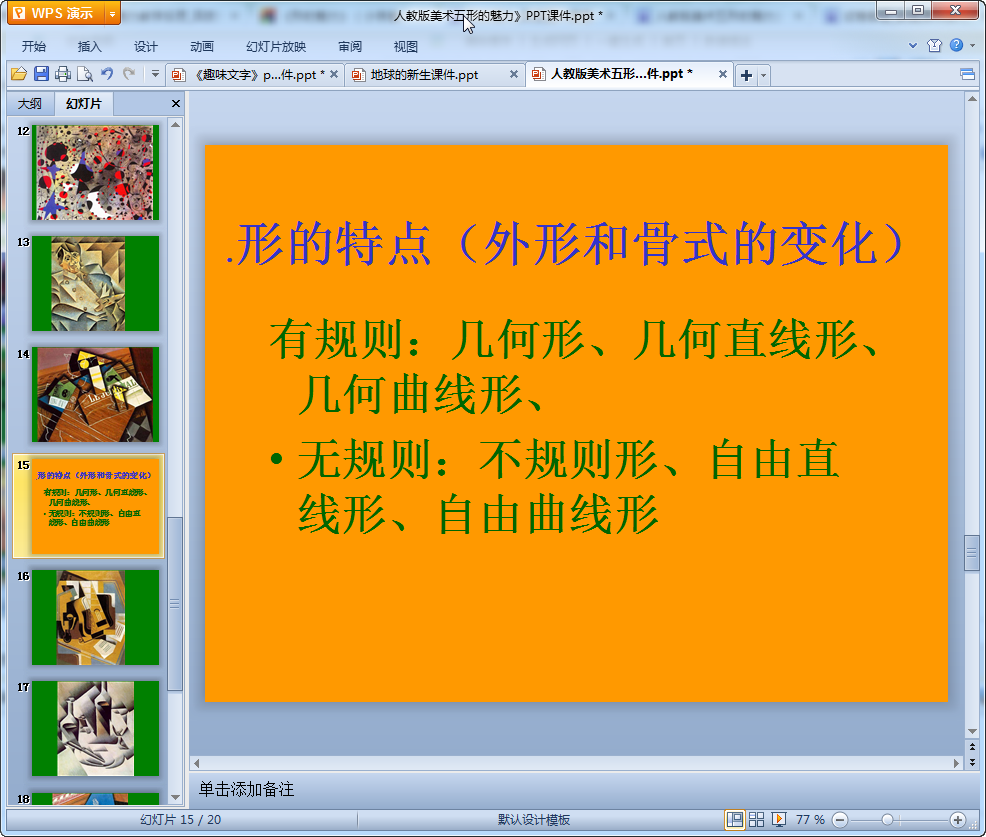Close the 人教版美术五形 document tab

point(723,74)
